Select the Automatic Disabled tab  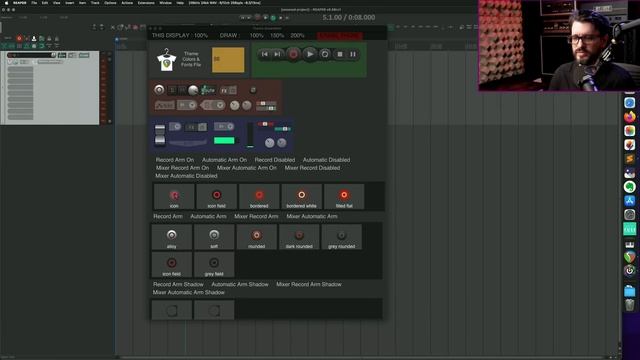[x=327, y=160]
